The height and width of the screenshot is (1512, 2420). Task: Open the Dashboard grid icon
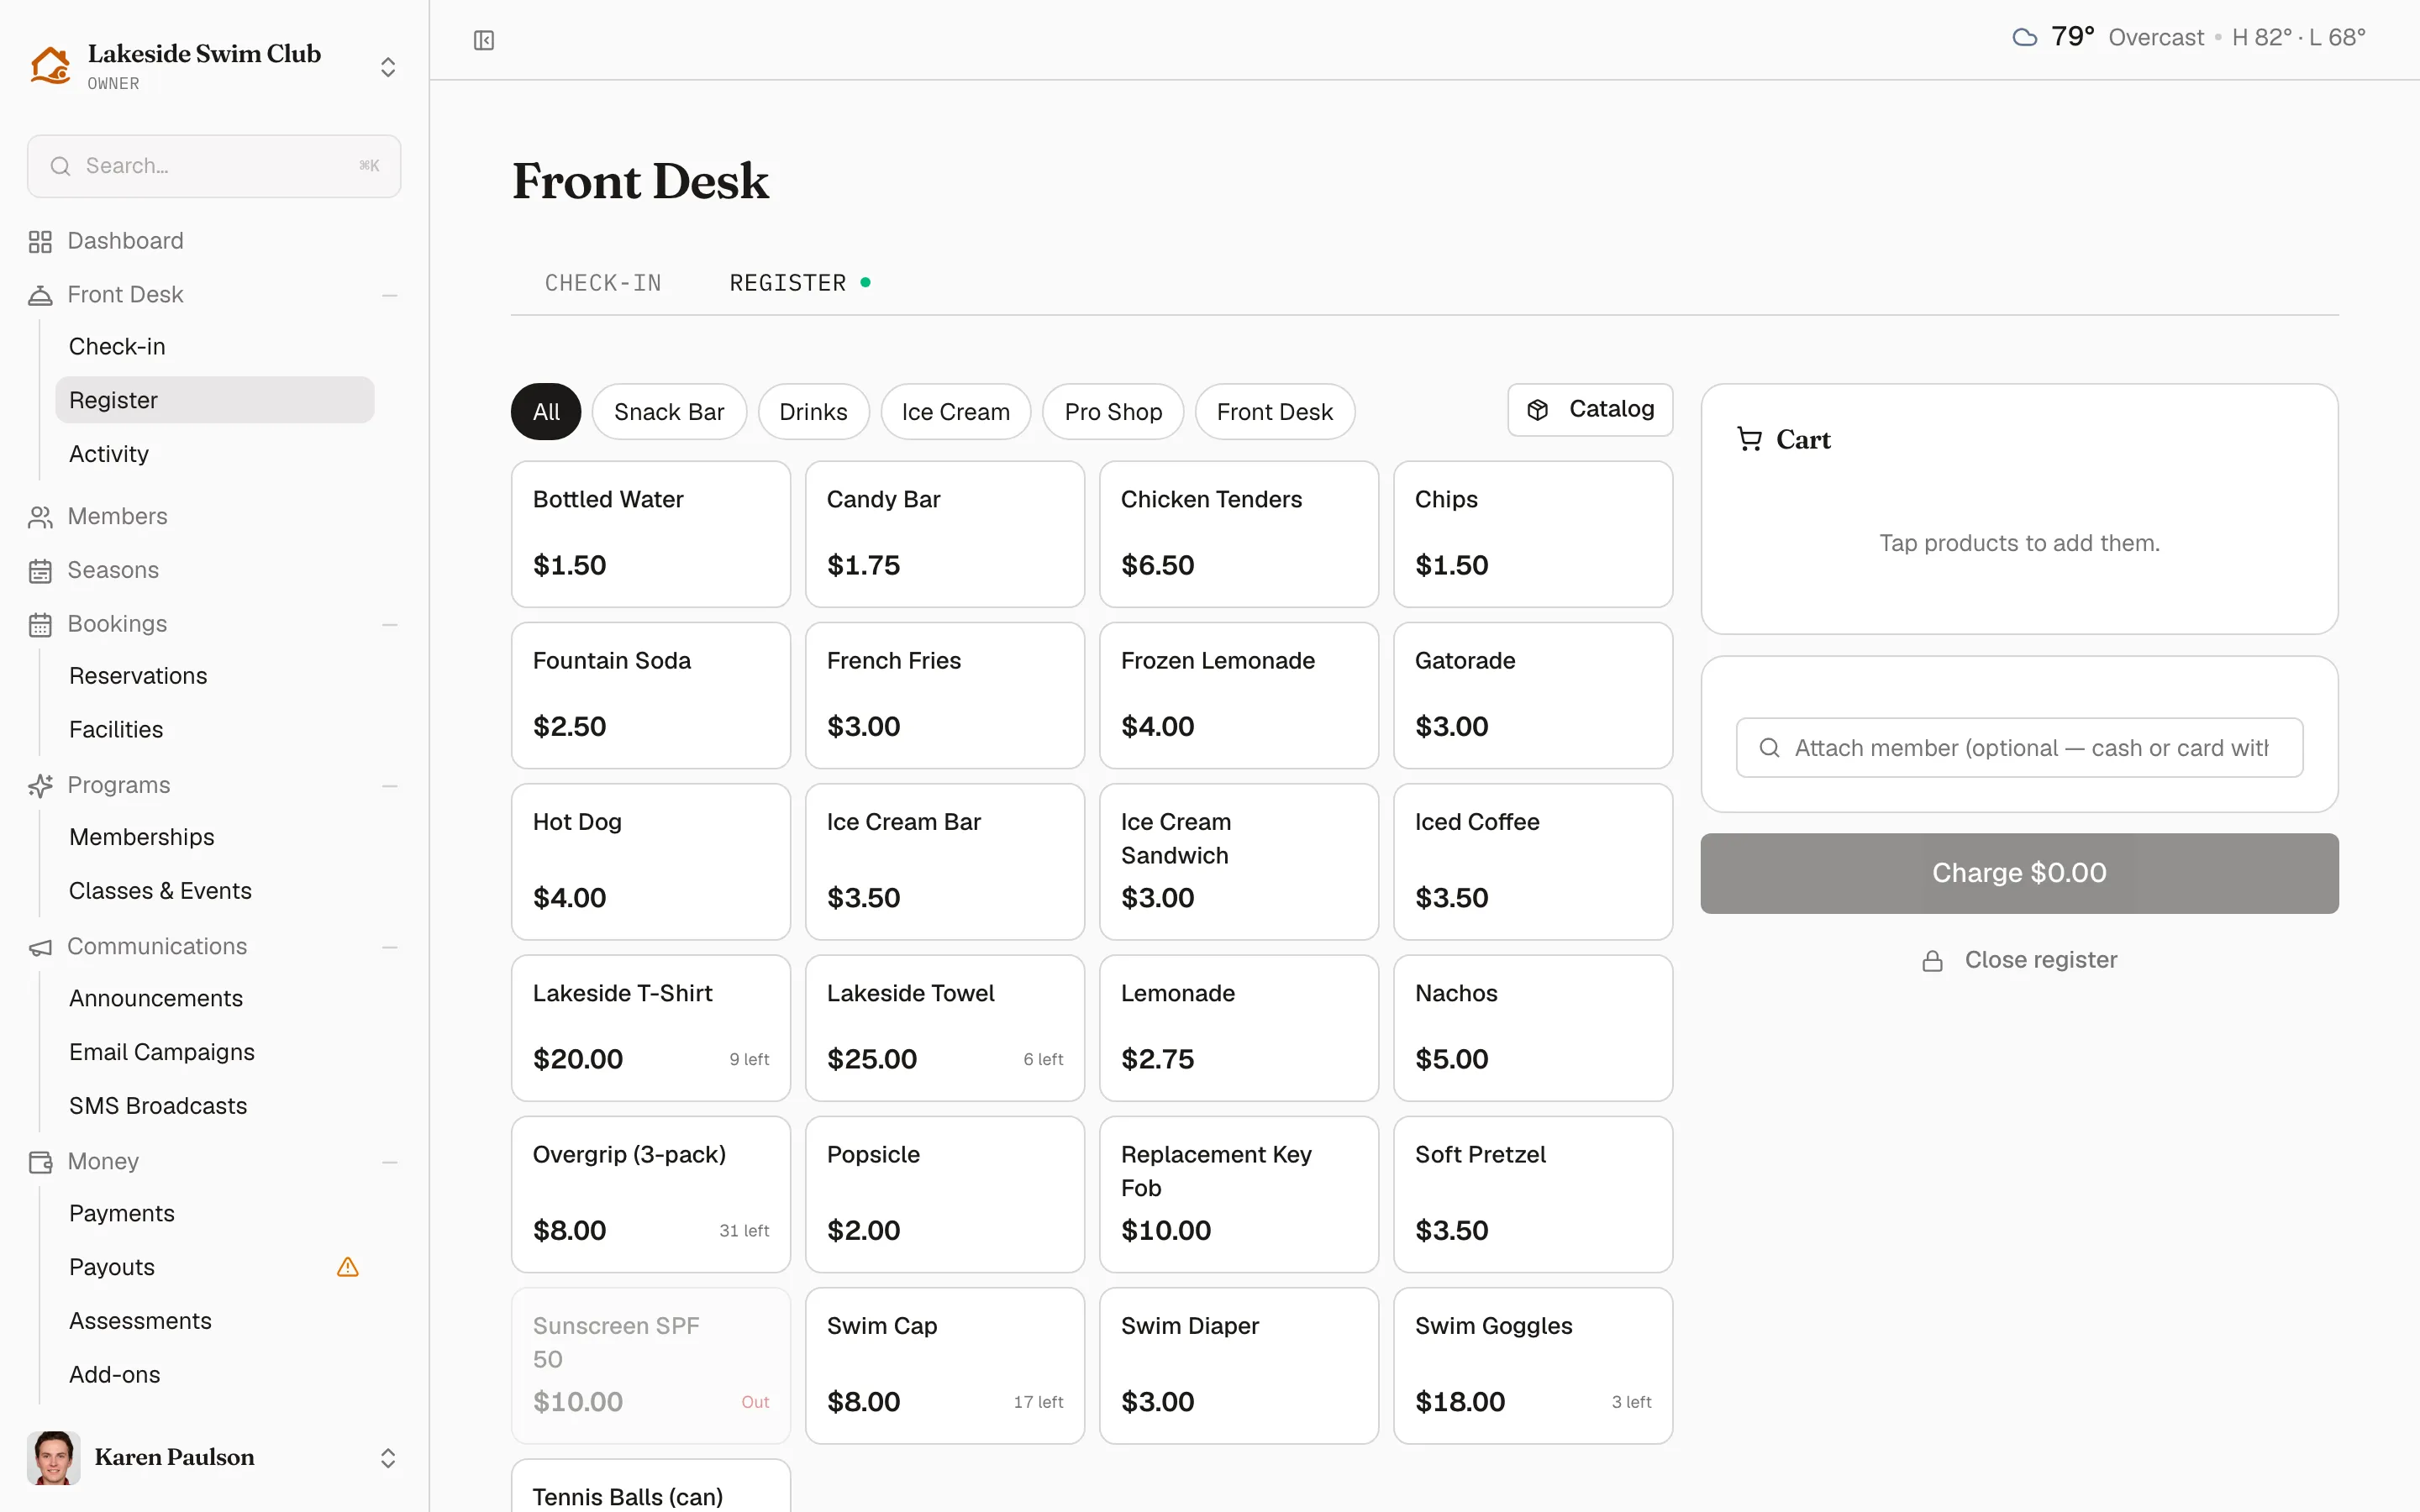coord(40,242)
